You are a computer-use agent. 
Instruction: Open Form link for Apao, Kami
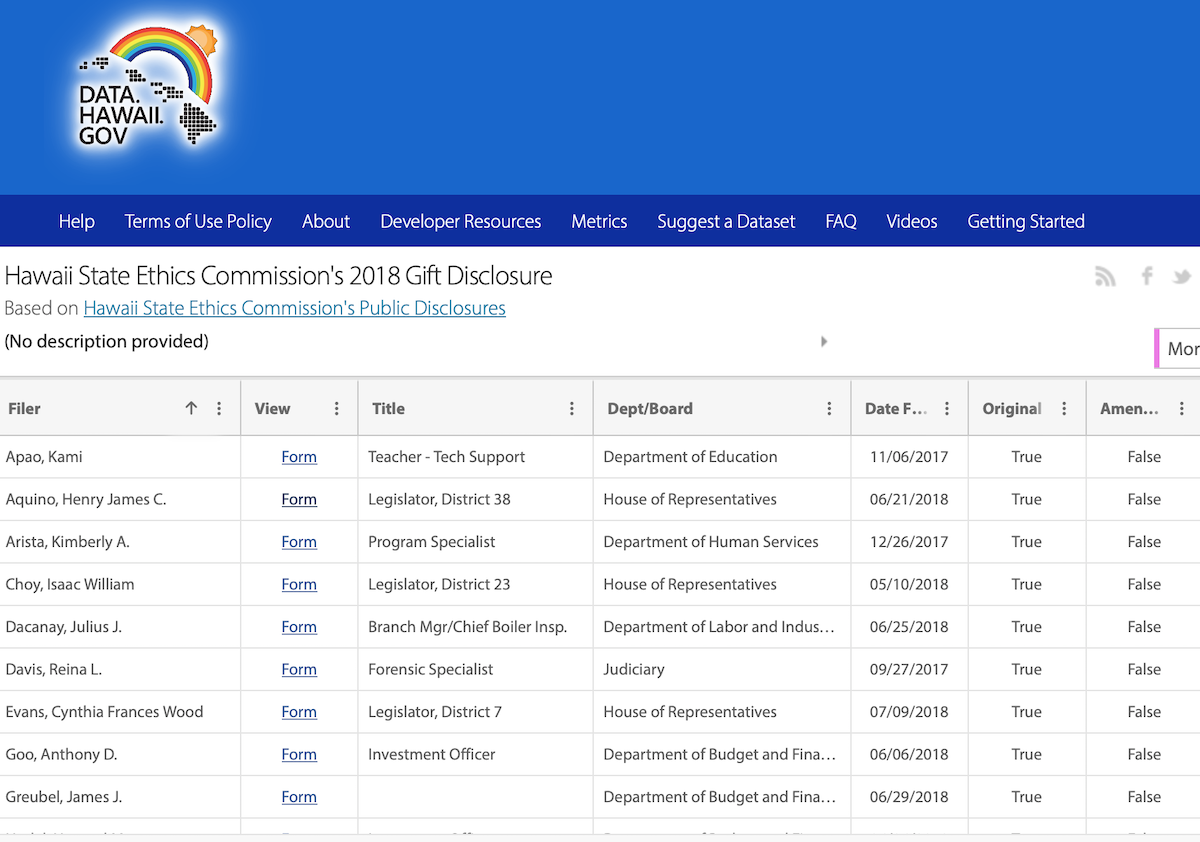tap(299, 457)
